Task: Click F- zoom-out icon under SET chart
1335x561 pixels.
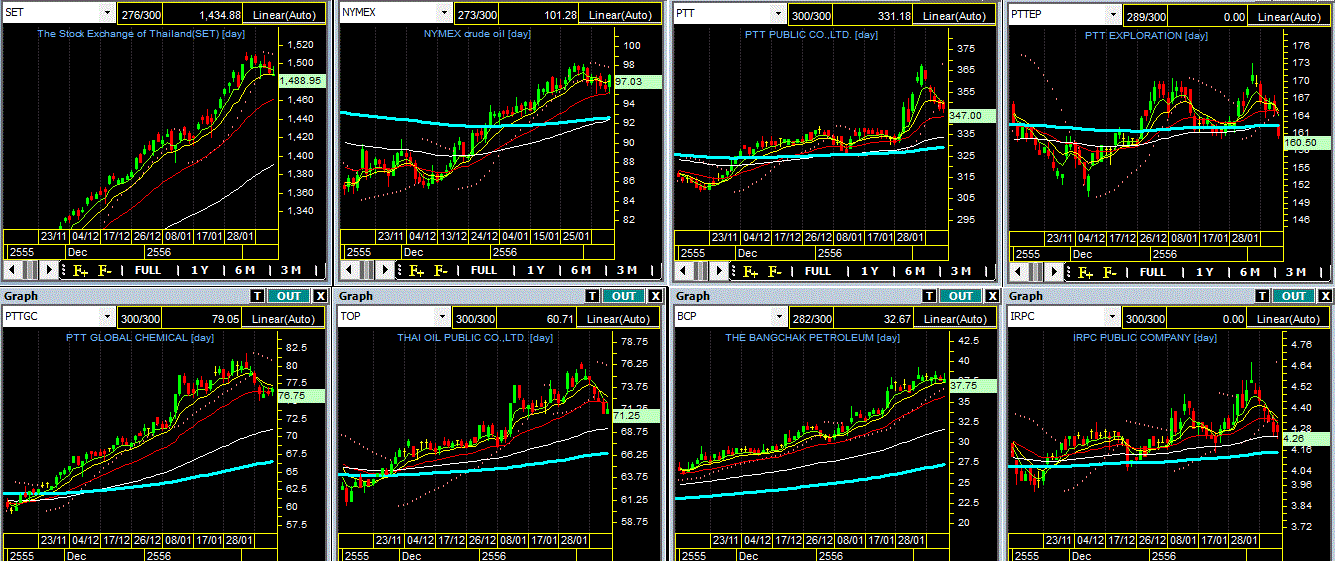Action: pyautogui.click(x=104, y=270)
